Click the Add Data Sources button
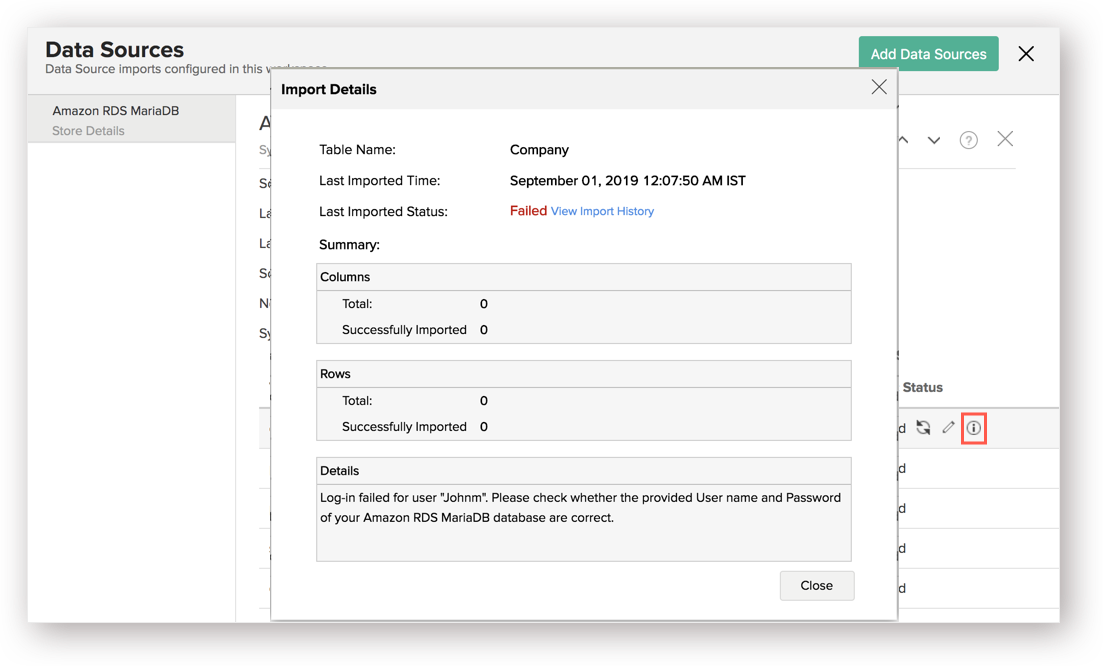Image resolution: width=1103 pixels, height=666 pixels. coord(928,54)
